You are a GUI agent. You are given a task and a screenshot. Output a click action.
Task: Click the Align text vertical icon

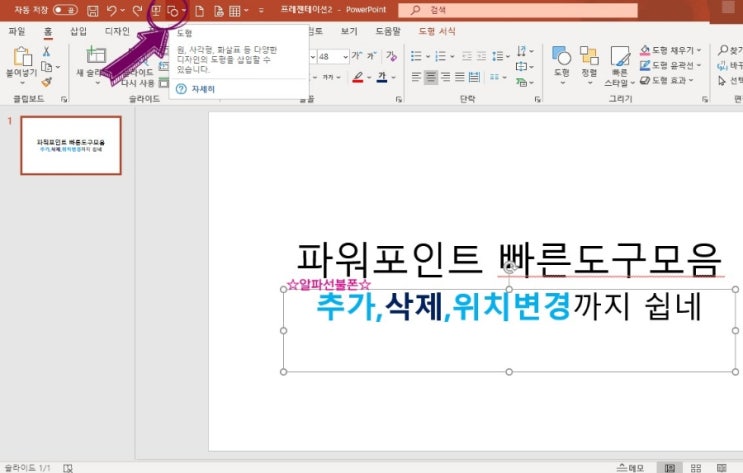pos(521,67)
